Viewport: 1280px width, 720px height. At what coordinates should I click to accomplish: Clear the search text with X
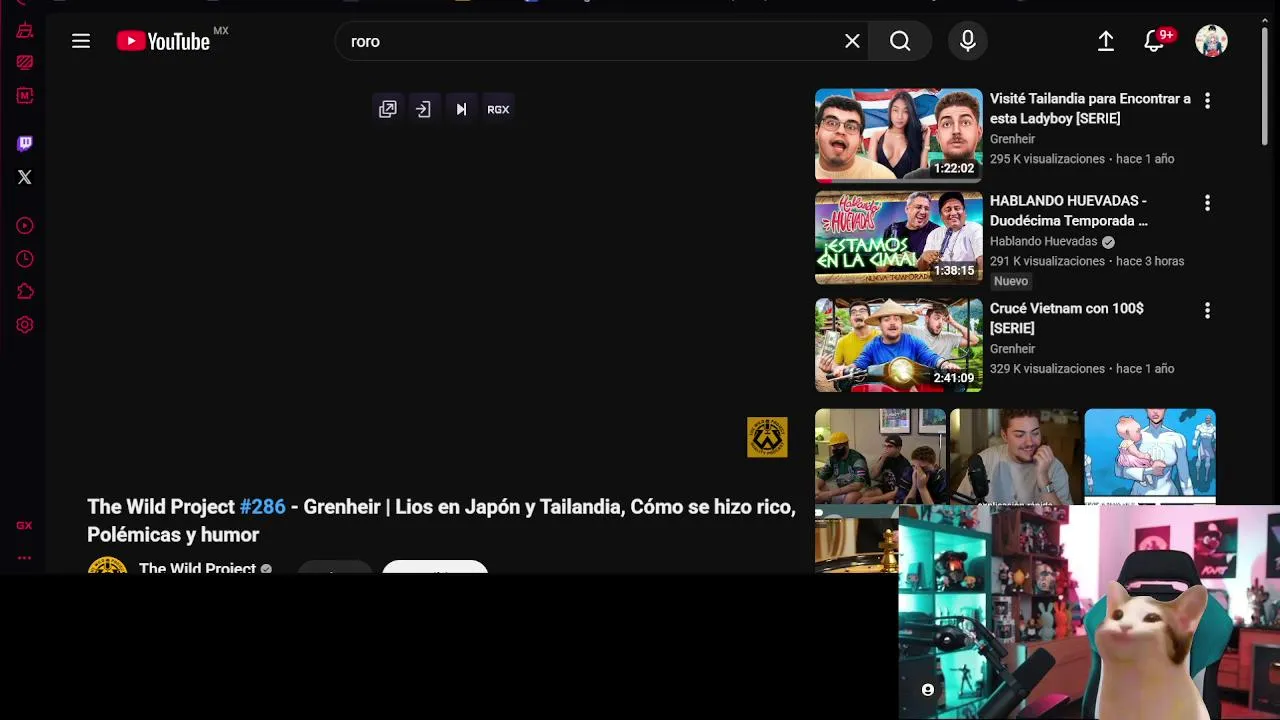pyautogui.click(x=852, y=41)
